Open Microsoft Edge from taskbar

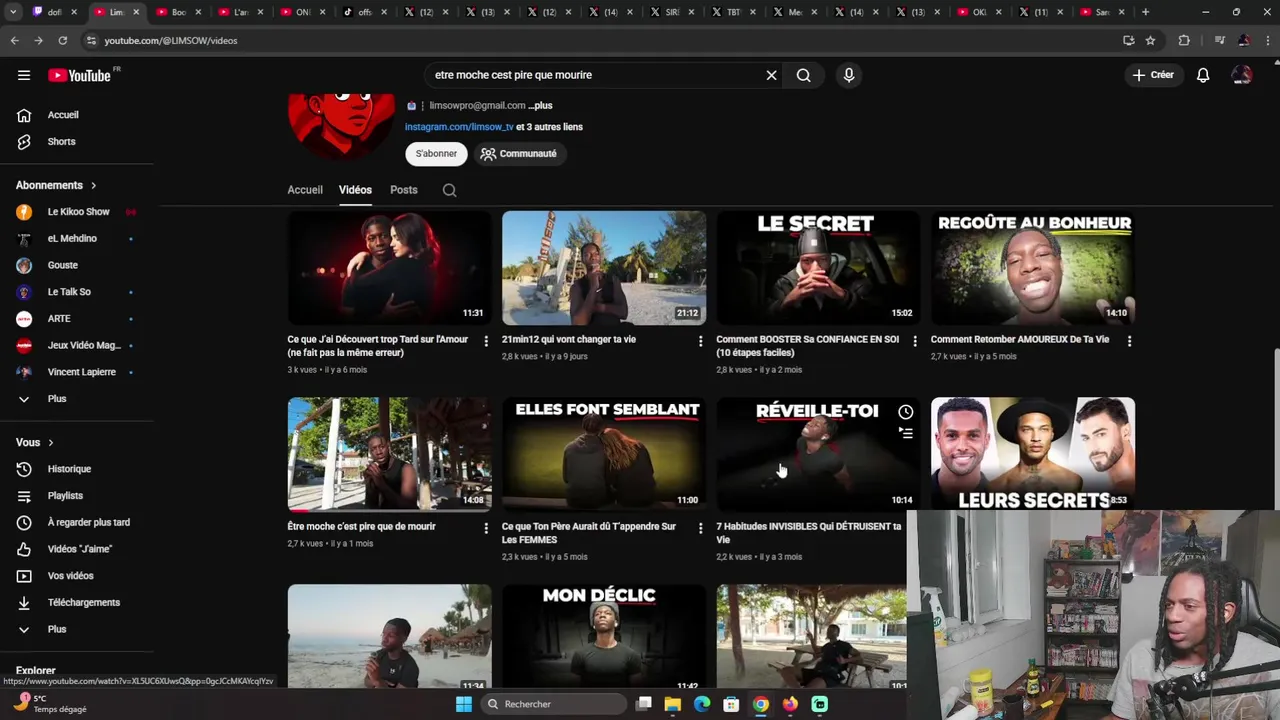[x=702, y=704]
